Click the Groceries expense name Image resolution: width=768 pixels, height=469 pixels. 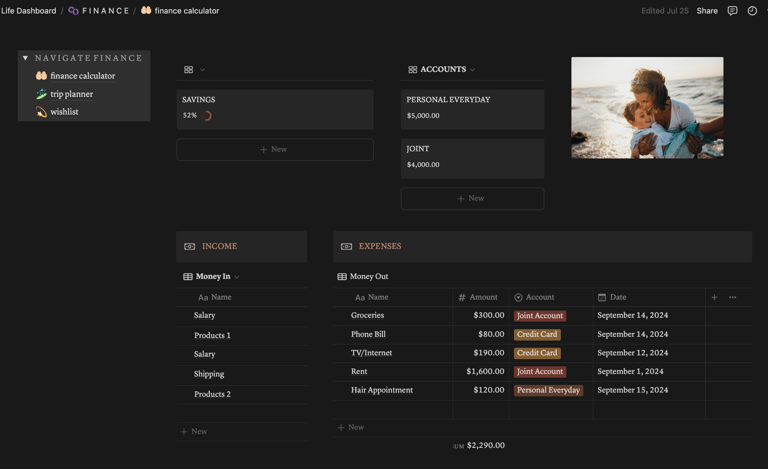pos(367,315)
